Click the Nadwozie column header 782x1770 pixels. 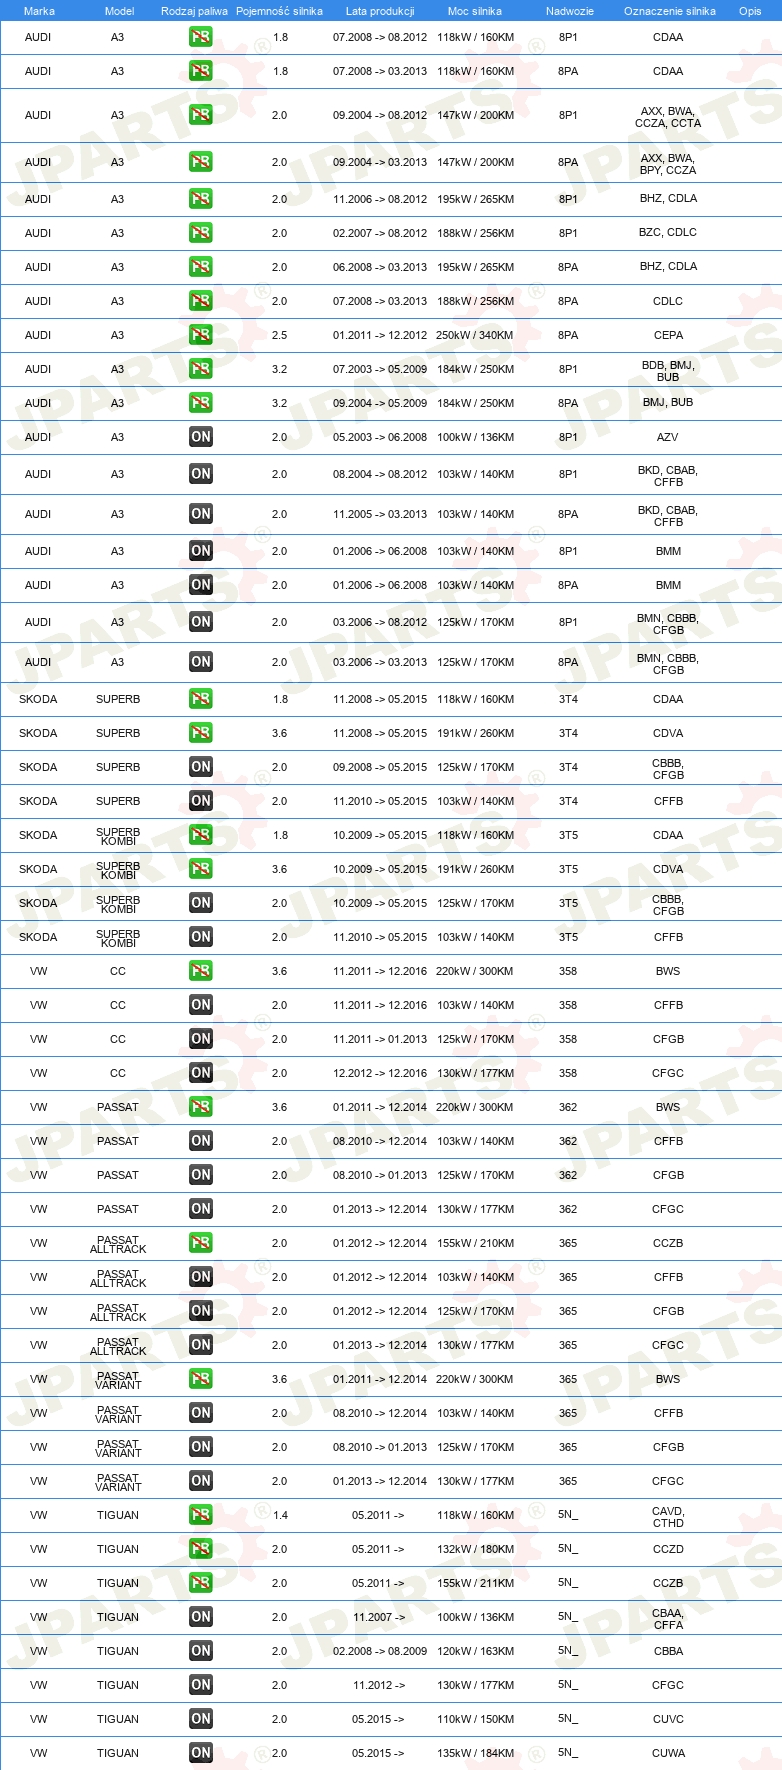pos(570,11)
